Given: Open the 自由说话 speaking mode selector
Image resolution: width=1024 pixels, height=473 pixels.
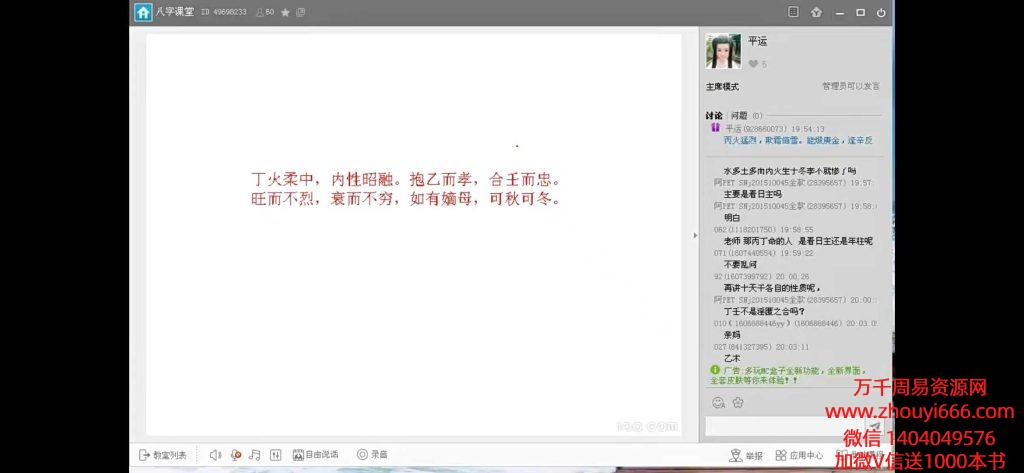Looking at the screenshot, I should 315,455.
